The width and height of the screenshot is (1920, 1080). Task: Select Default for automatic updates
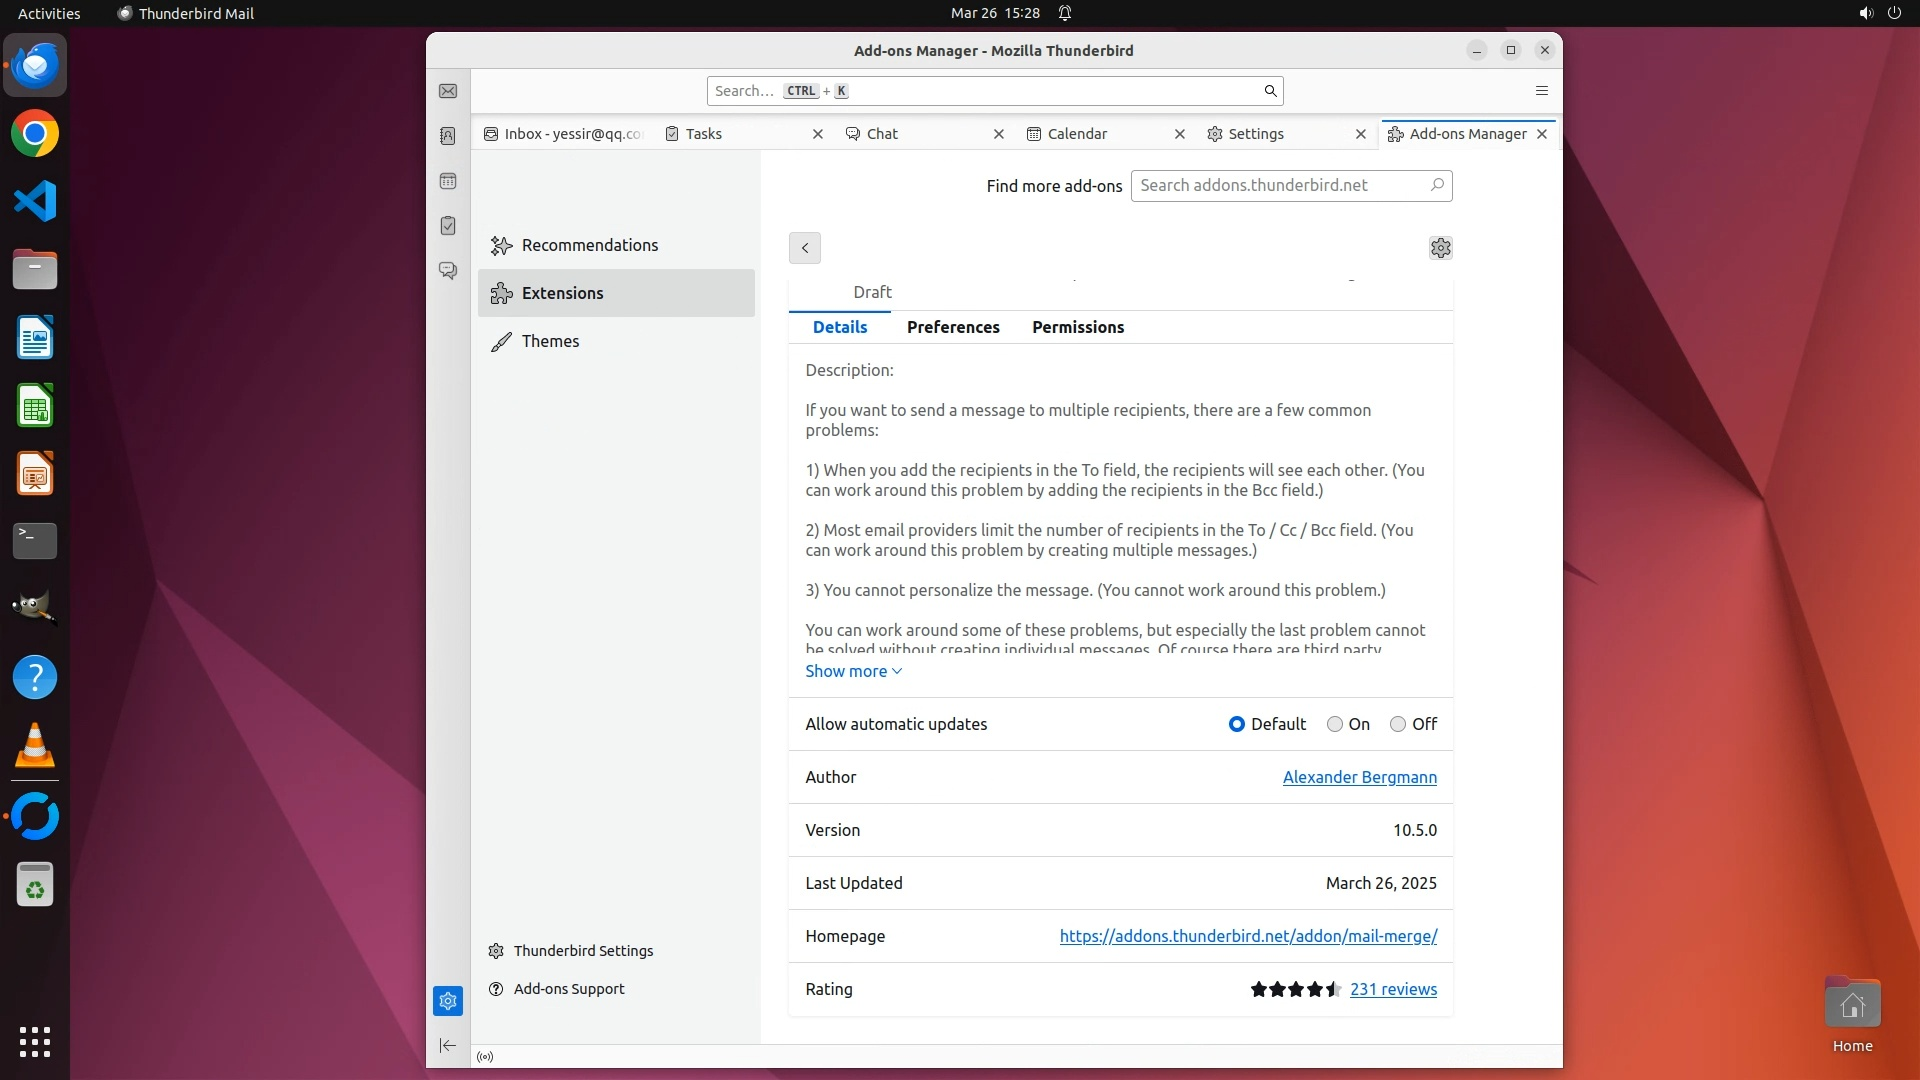click(1237, 724)
